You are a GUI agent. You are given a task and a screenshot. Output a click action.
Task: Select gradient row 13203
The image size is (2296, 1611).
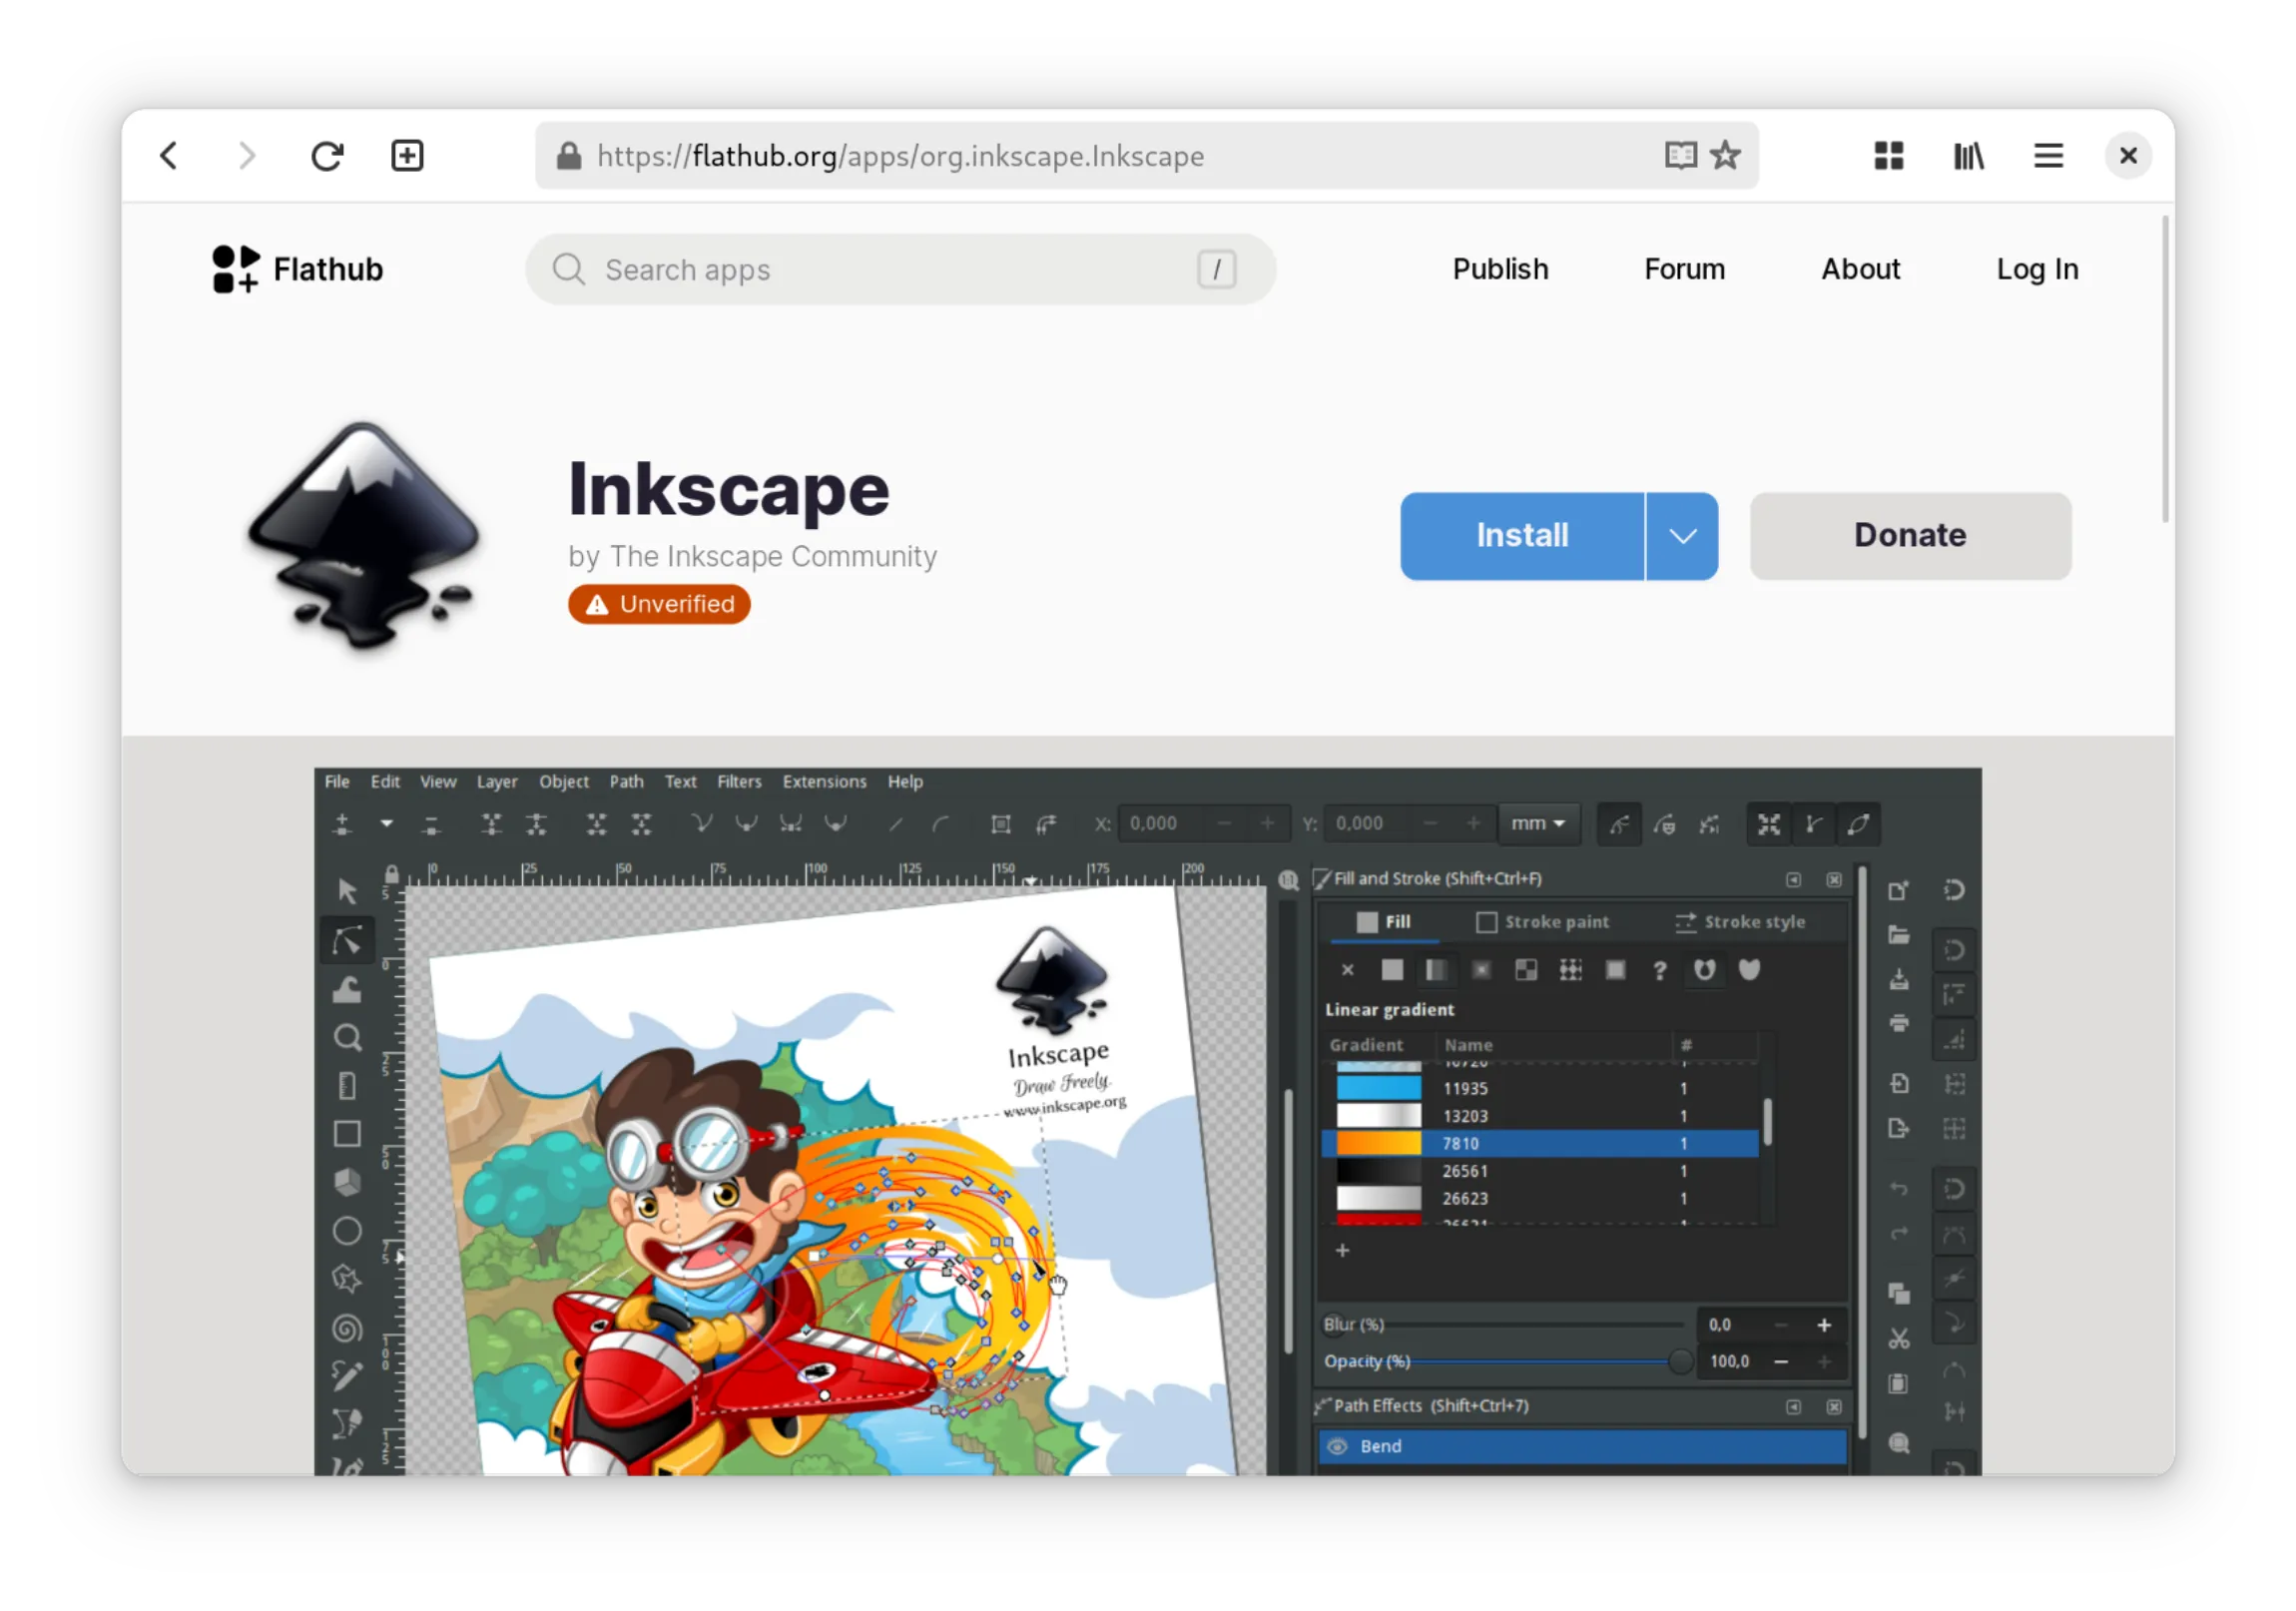pos(1540,1116)
